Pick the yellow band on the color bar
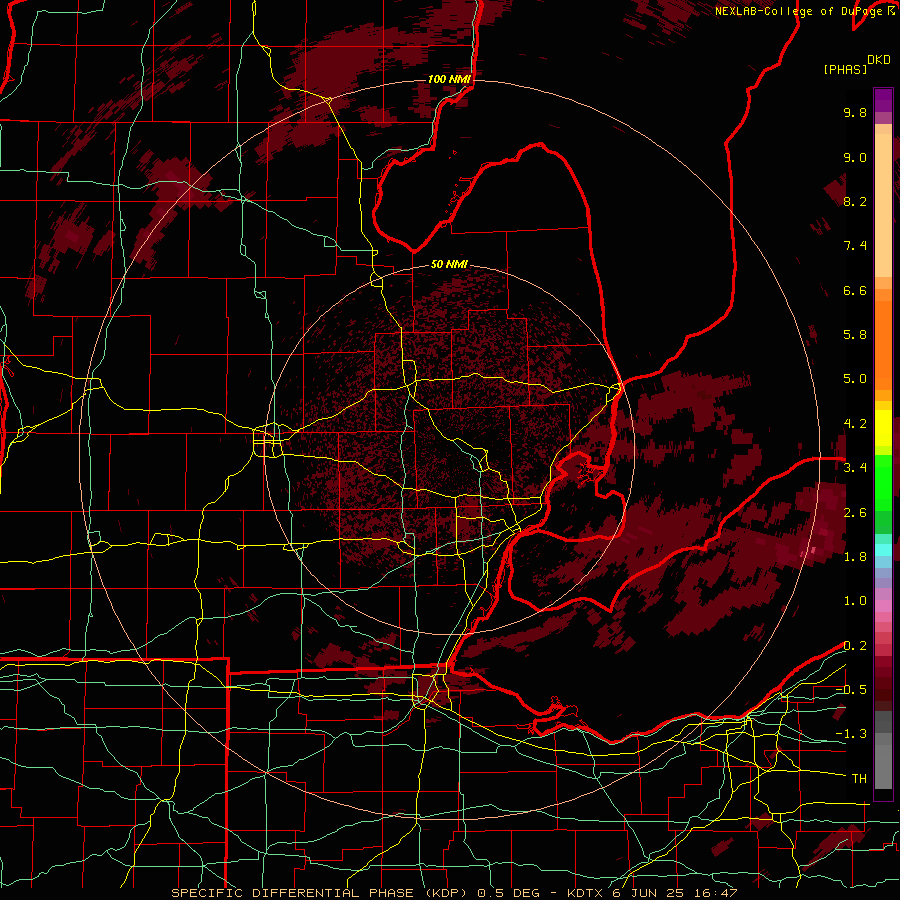 [883, 428]
